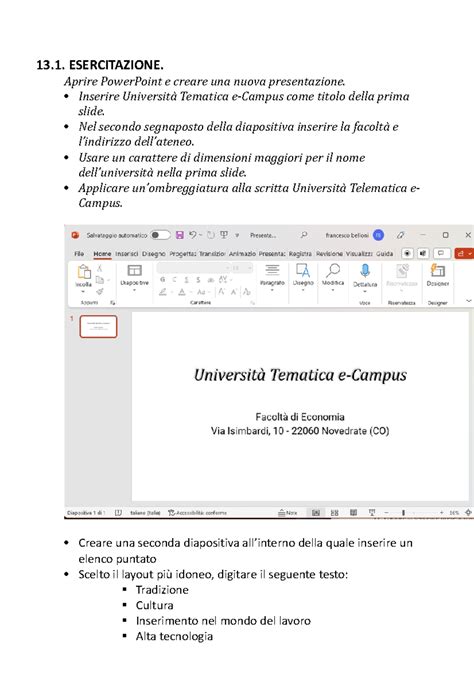
Task: Click the zoom slider handle
Action: pos(403,513)
